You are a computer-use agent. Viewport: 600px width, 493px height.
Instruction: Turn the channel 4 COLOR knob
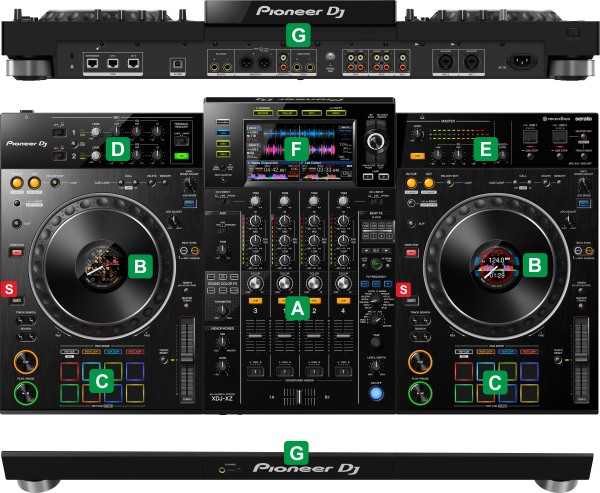coord(343,284)
